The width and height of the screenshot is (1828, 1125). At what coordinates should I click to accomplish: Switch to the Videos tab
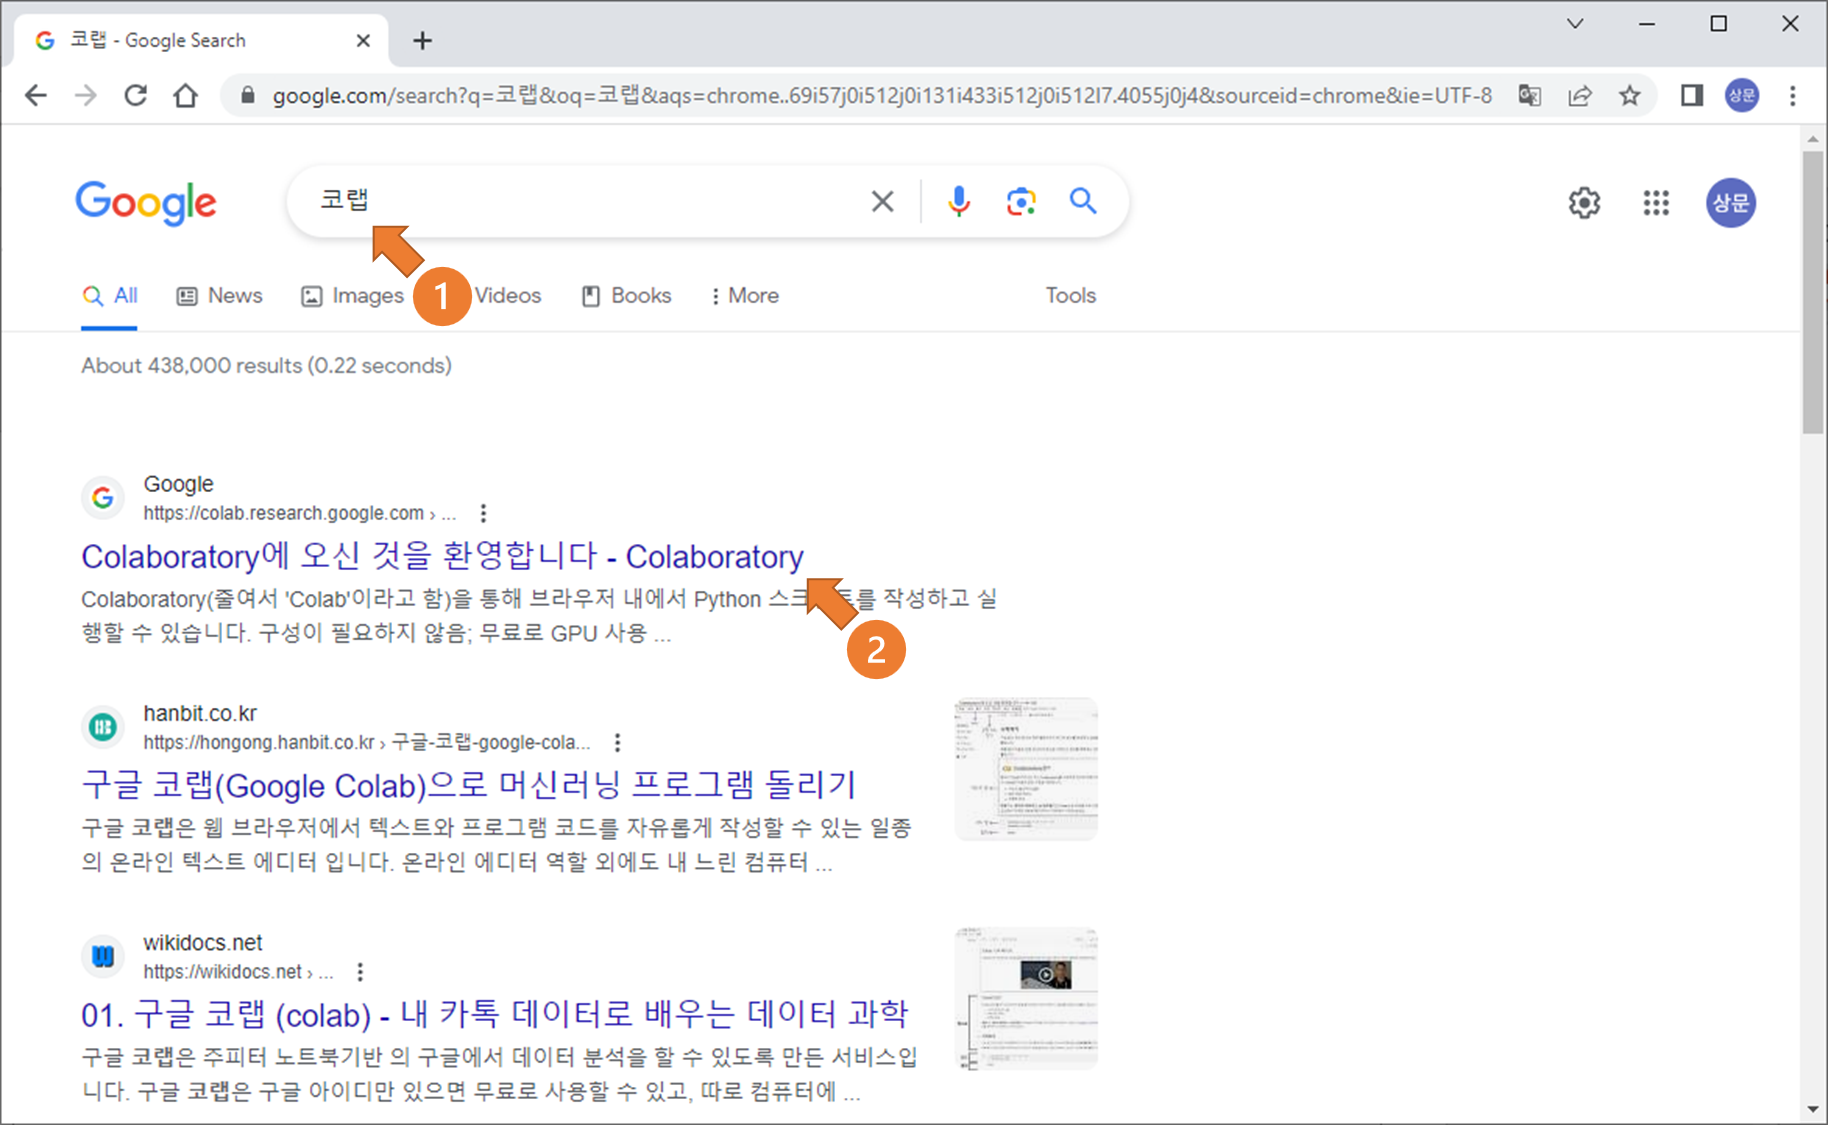point(507,296)
